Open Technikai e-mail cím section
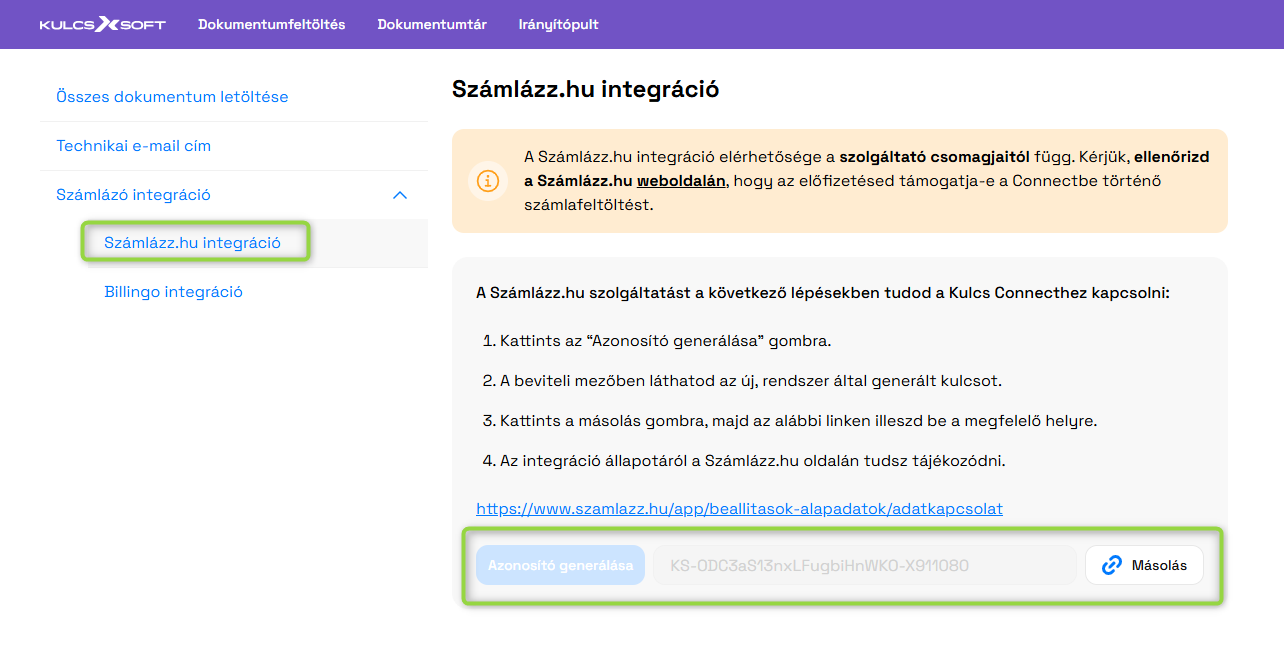 133,146
